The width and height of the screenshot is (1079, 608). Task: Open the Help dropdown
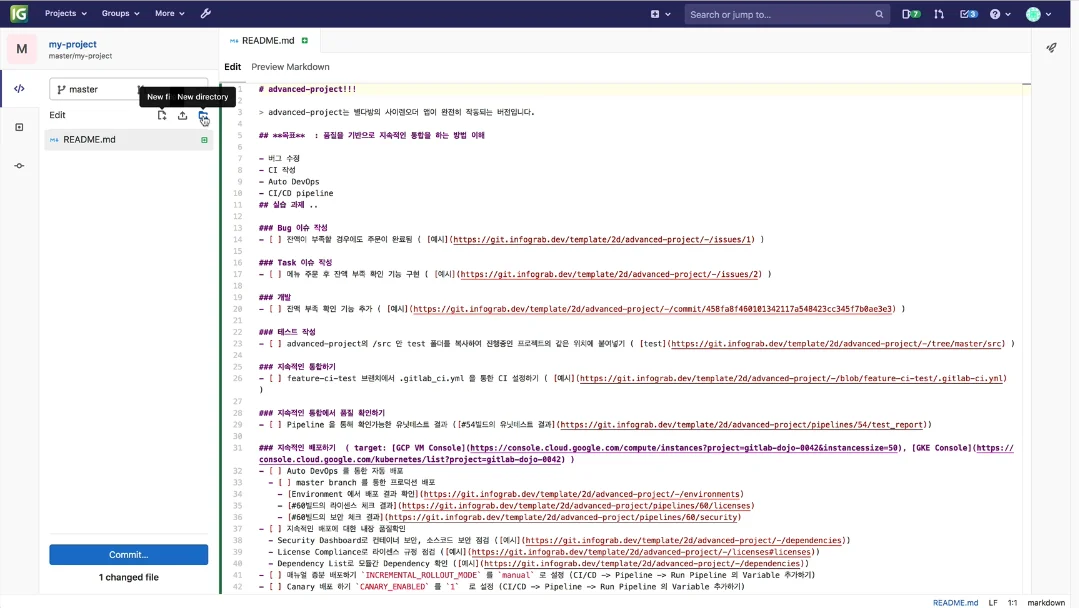[x=1000, y=14]
